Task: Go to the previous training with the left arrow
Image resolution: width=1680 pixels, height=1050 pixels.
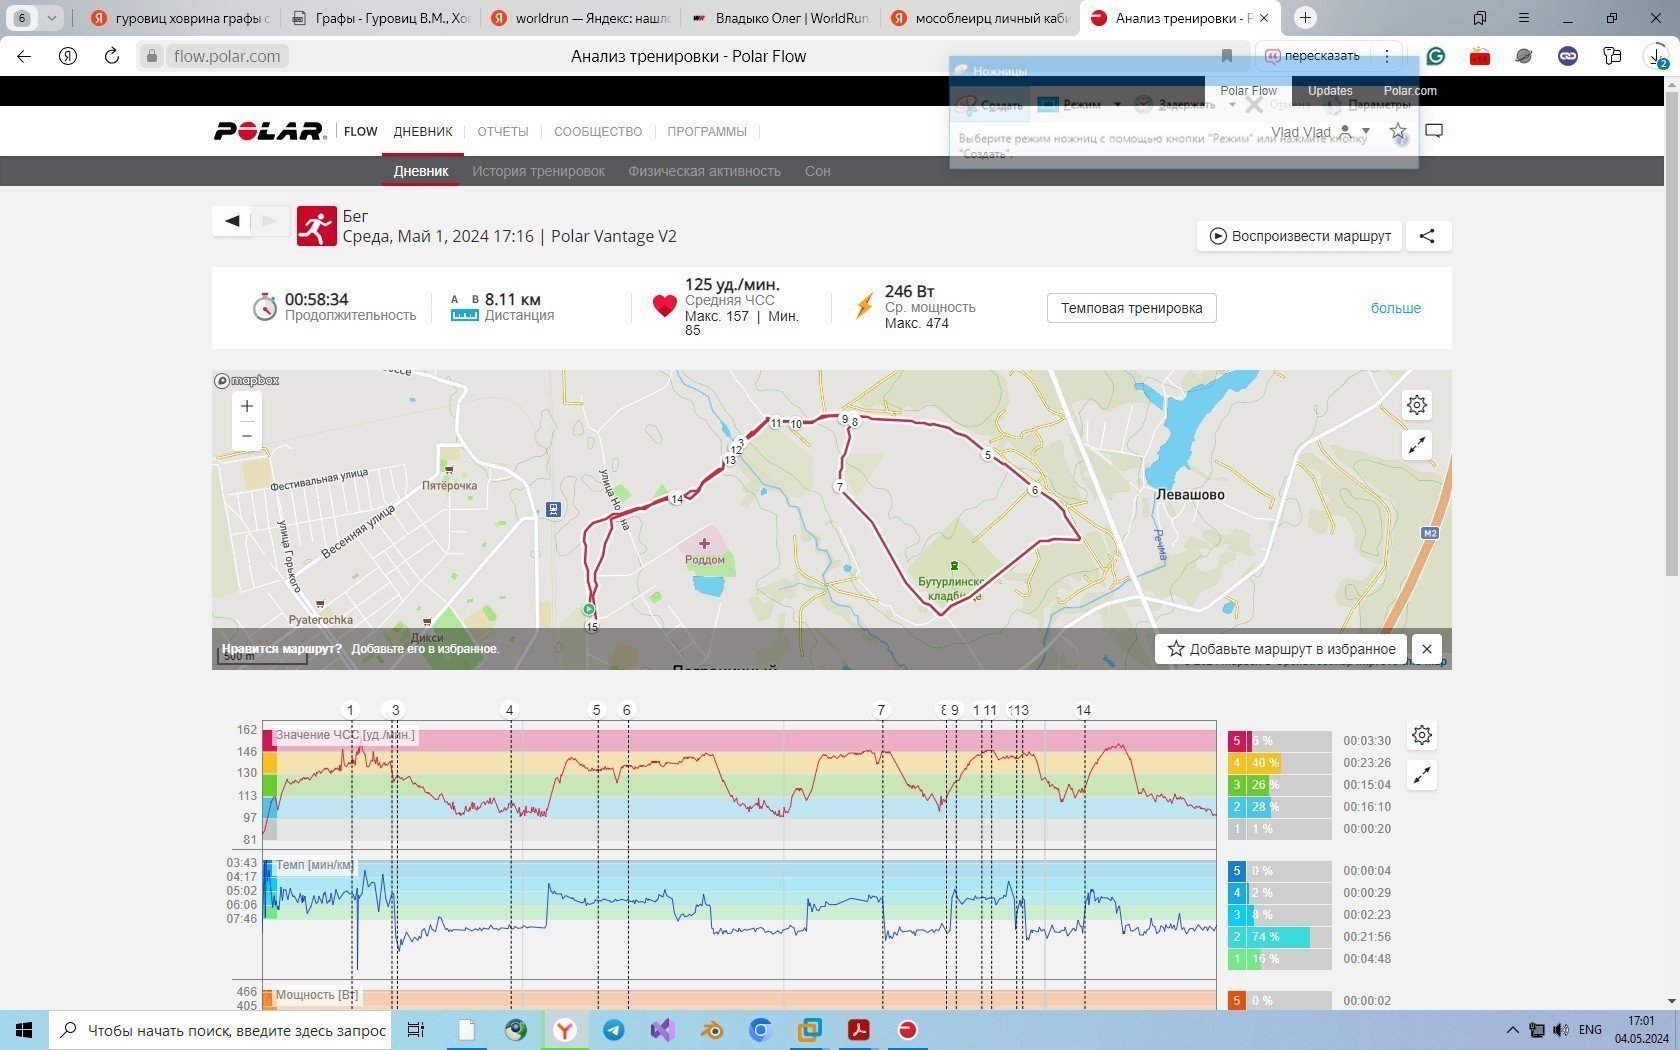Action: tap(232, 221)
